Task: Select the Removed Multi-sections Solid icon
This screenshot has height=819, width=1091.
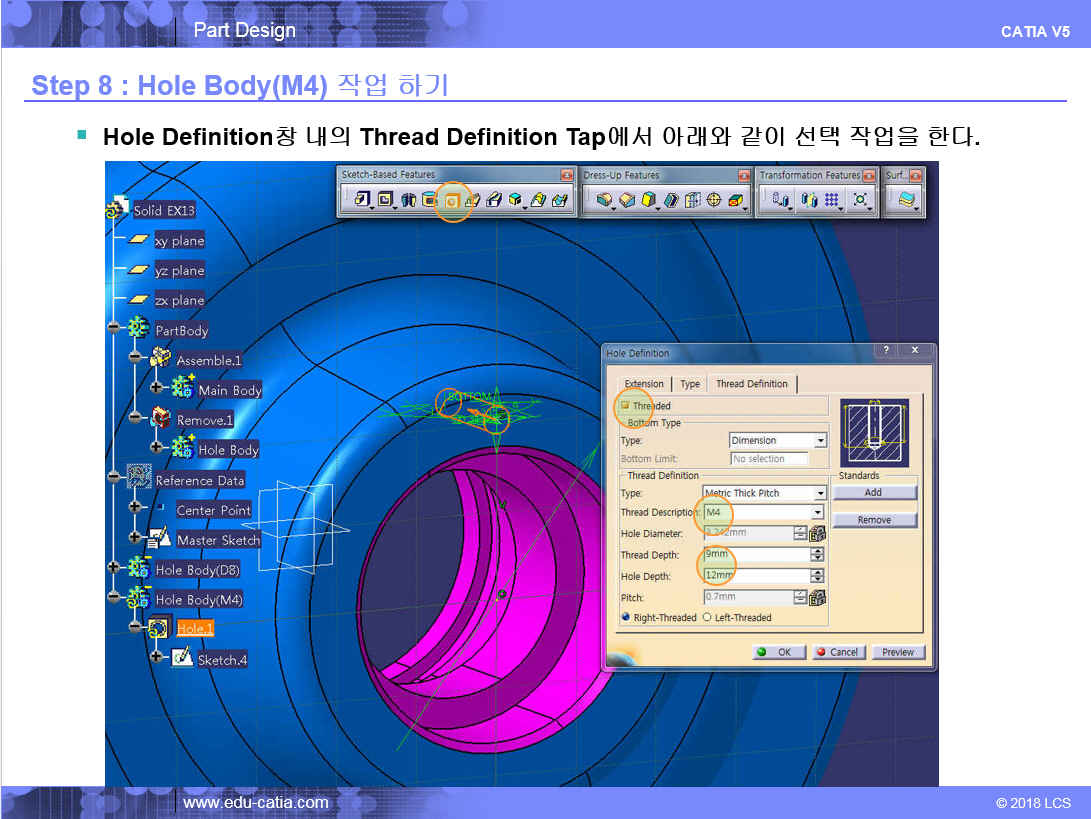Action: [x=559, y=200]
